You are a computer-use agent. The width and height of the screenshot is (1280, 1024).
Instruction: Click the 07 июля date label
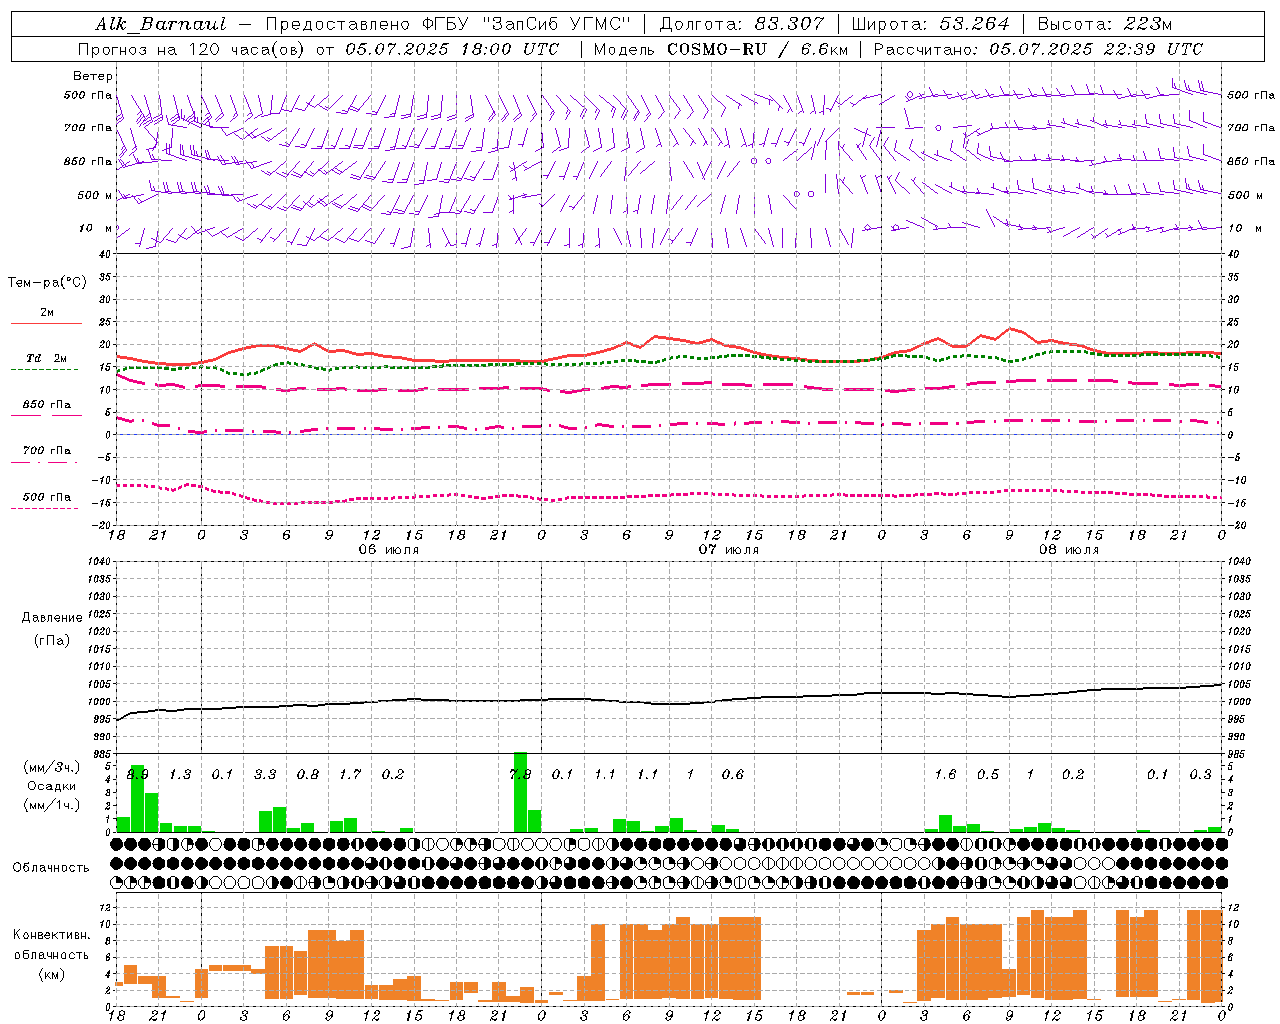coord(729,550)
